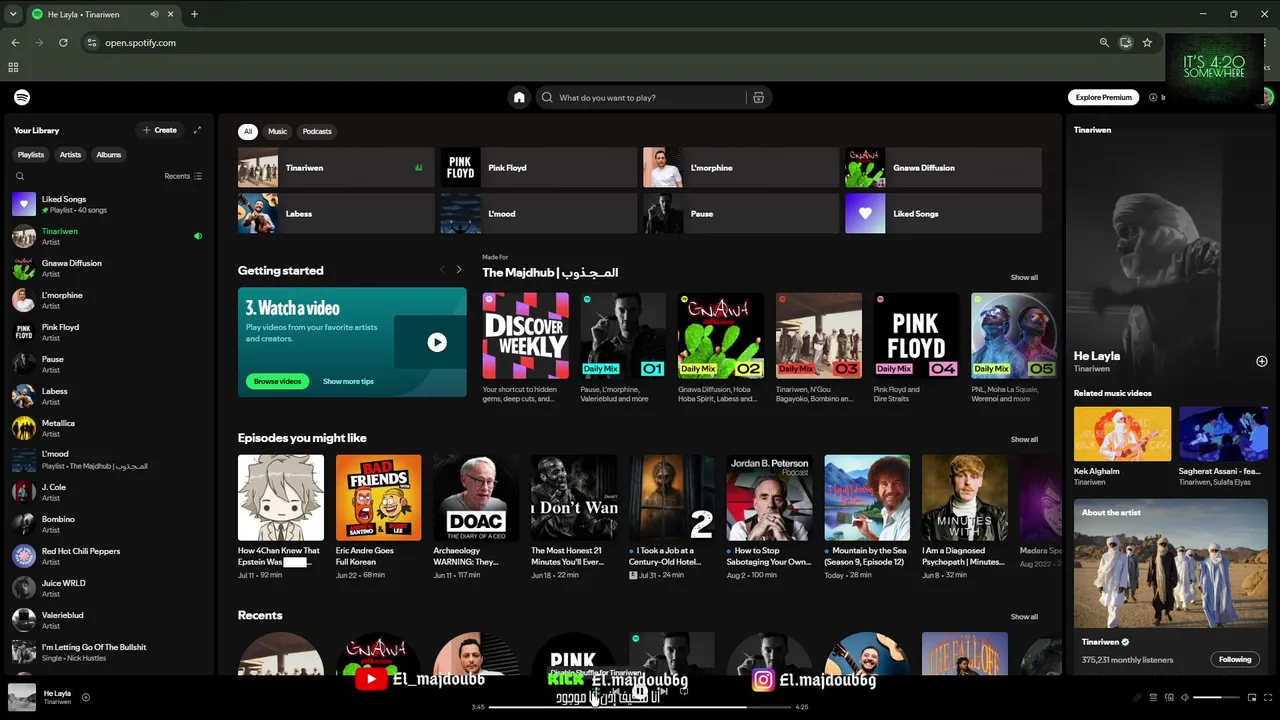Click the install app icon in the address bar
The image size is (1280, 720).
[x=1126, y=43]
